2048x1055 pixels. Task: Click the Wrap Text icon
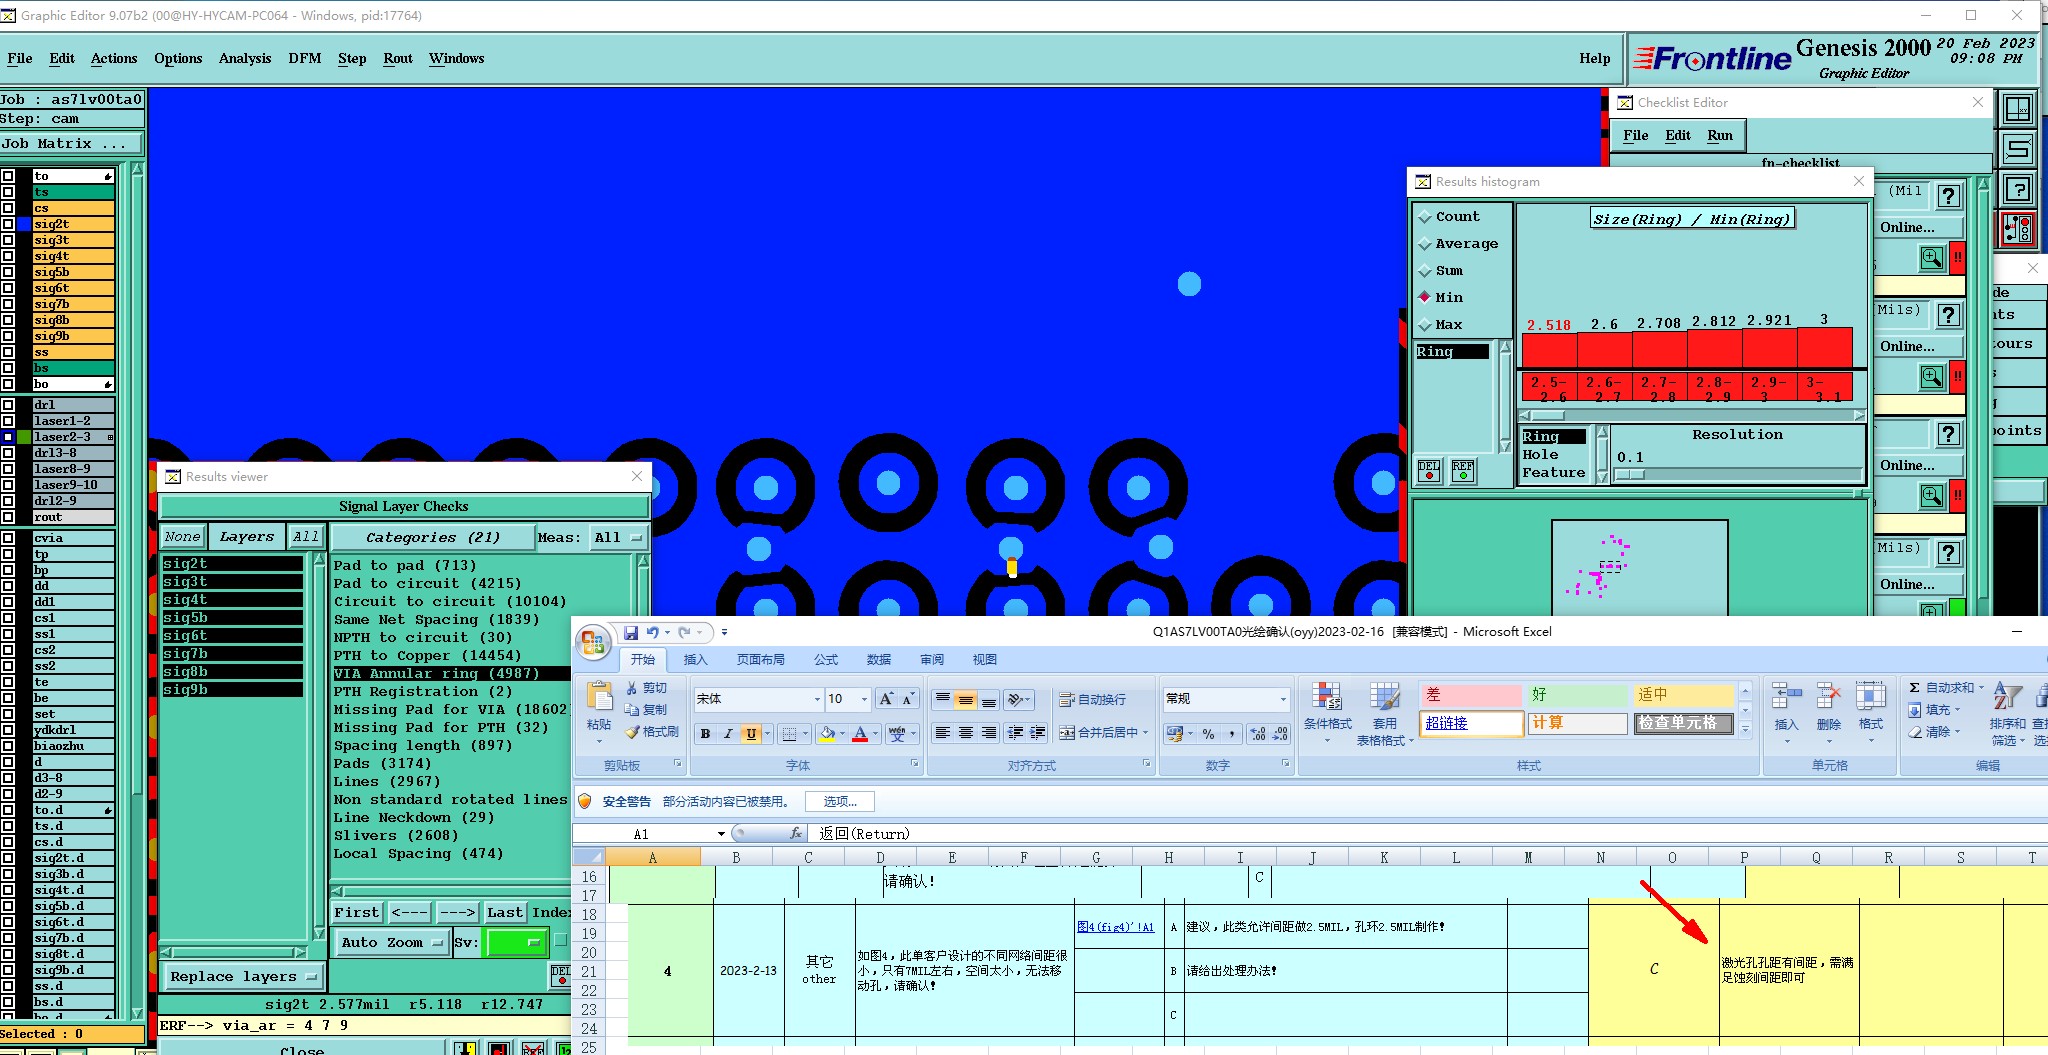(x=1067, y=699)
